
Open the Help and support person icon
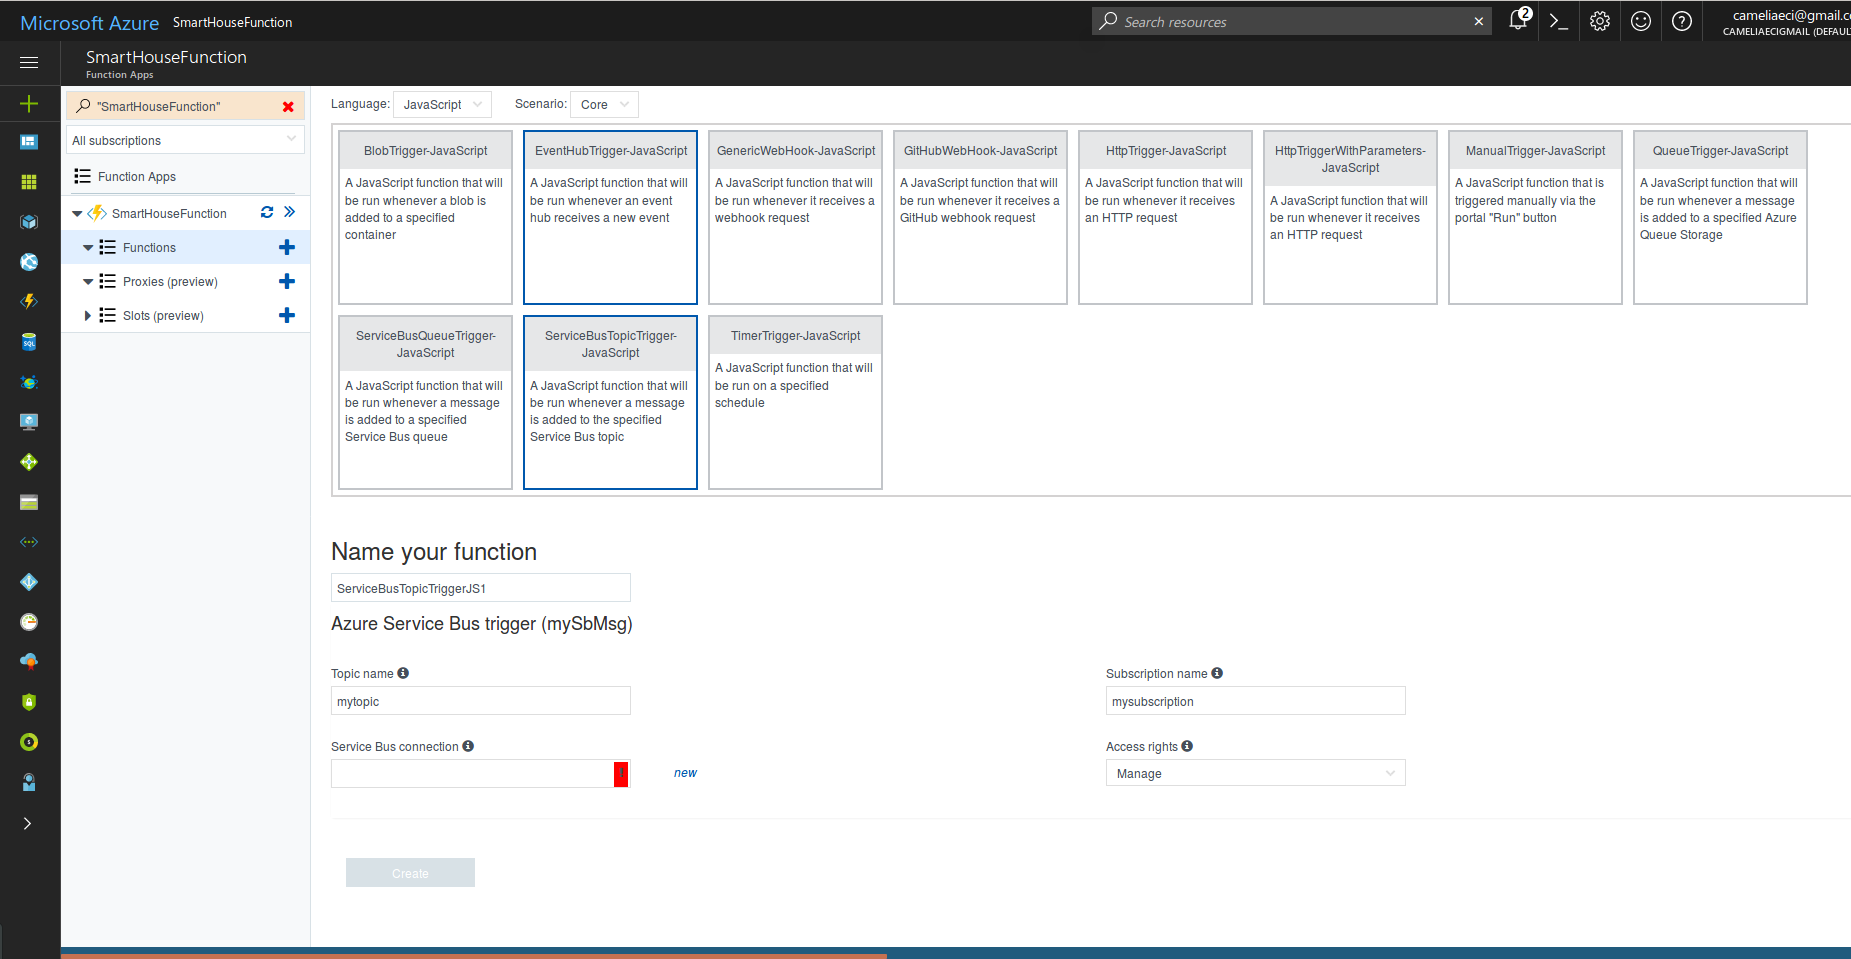pos(29,782)
